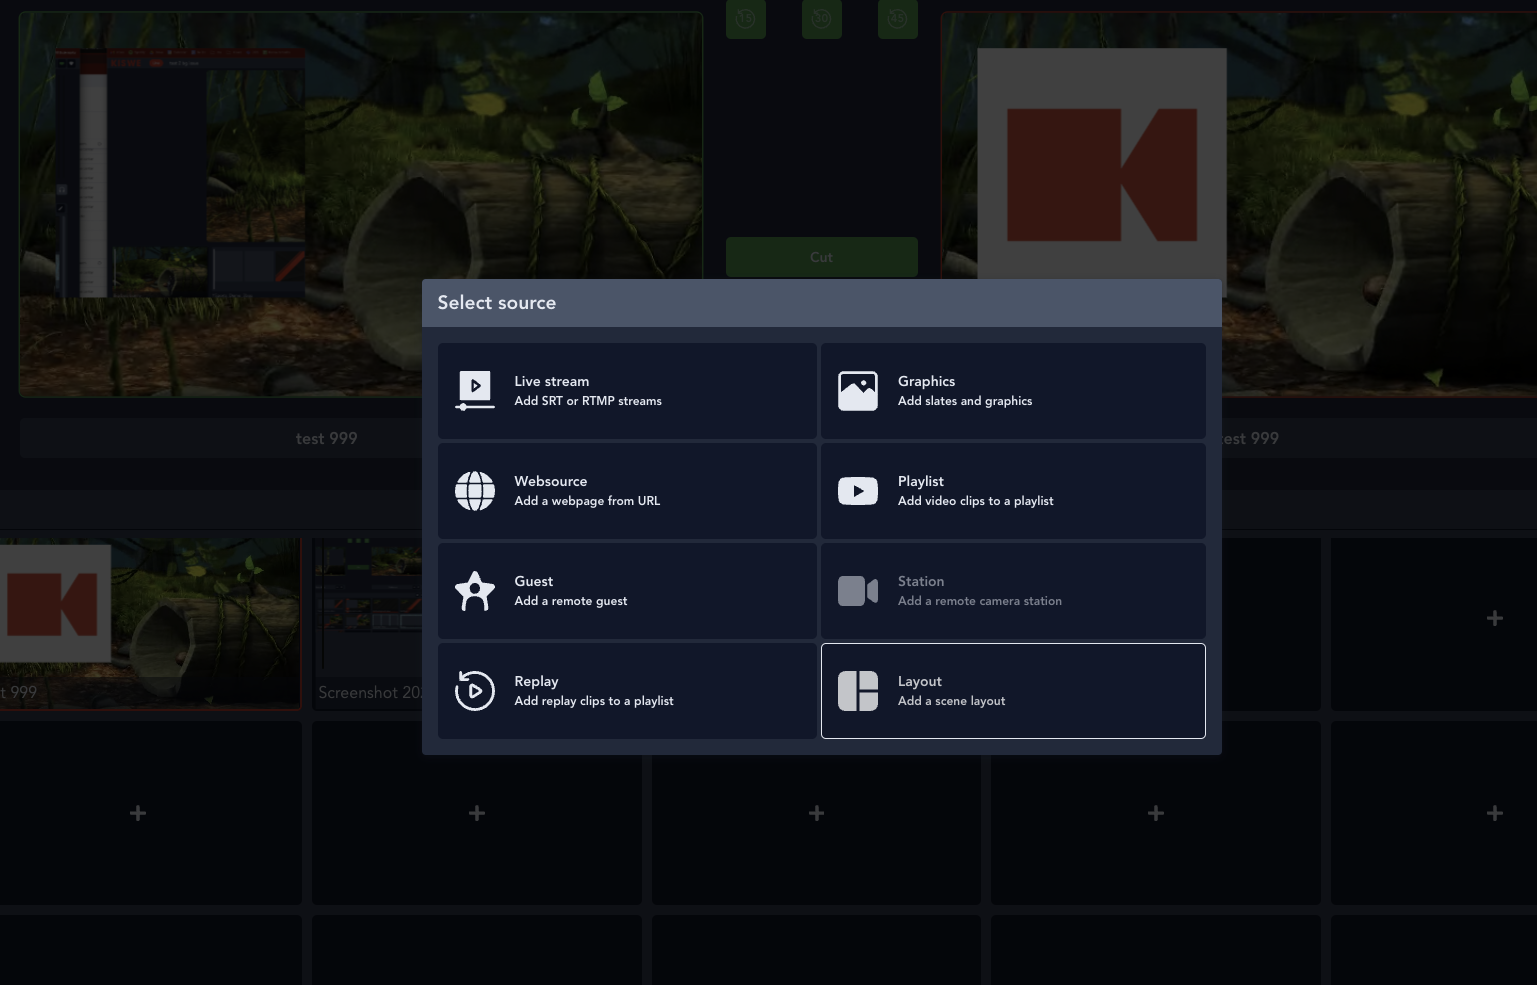Select the Screenshot scene thumbnail
This screenshot has width=1537, height=985.
(367, 624)
